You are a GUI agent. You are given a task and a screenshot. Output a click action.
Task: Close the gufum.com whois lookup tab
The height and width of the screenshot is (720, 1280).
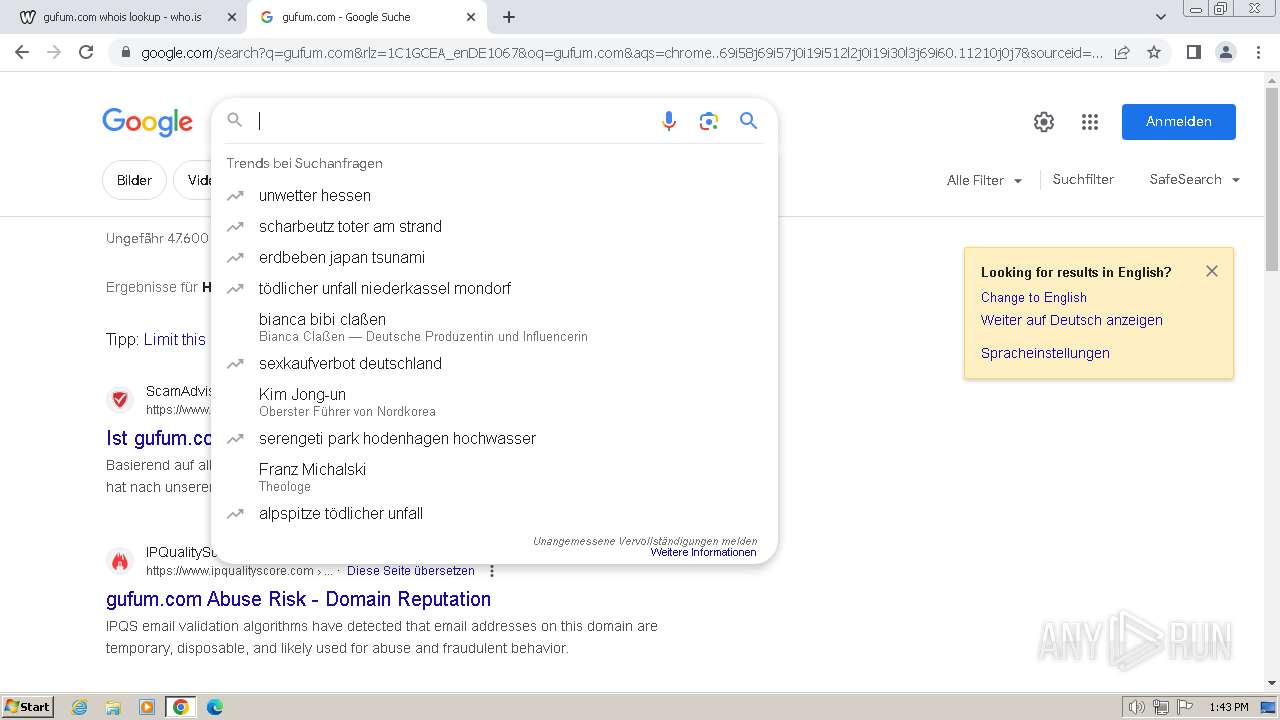231,17
